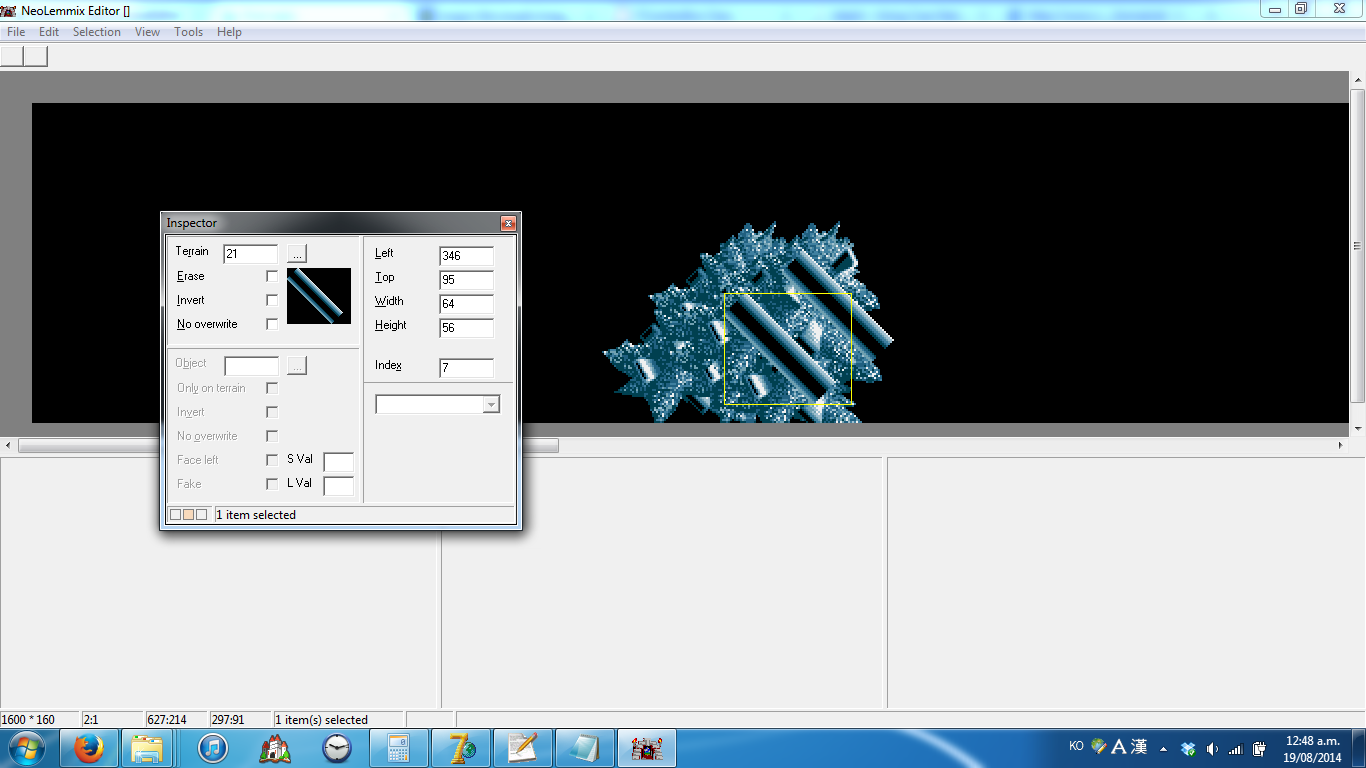The image size is (1366, 768).
Task: Click the clock gadget taskbar icon
Action: pos(337,748)
